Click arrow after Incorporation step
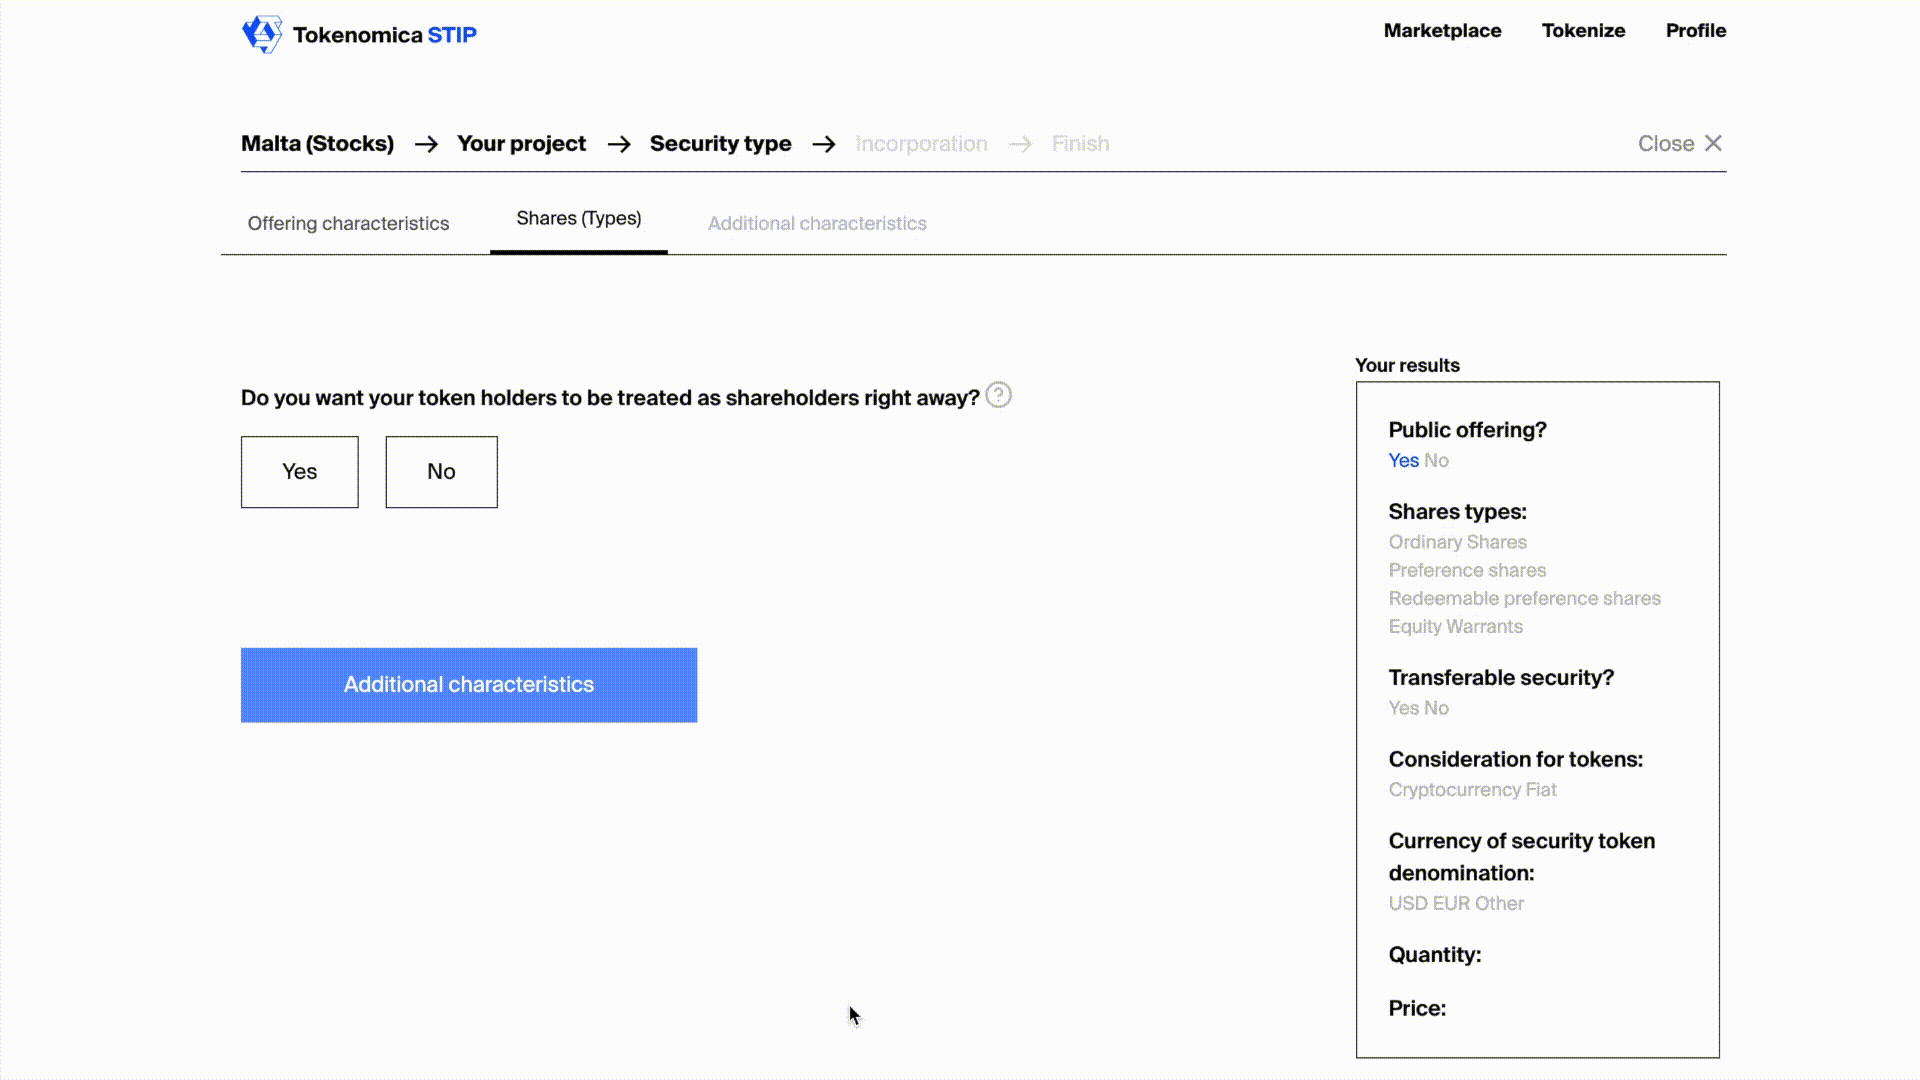 point(1020,144)
